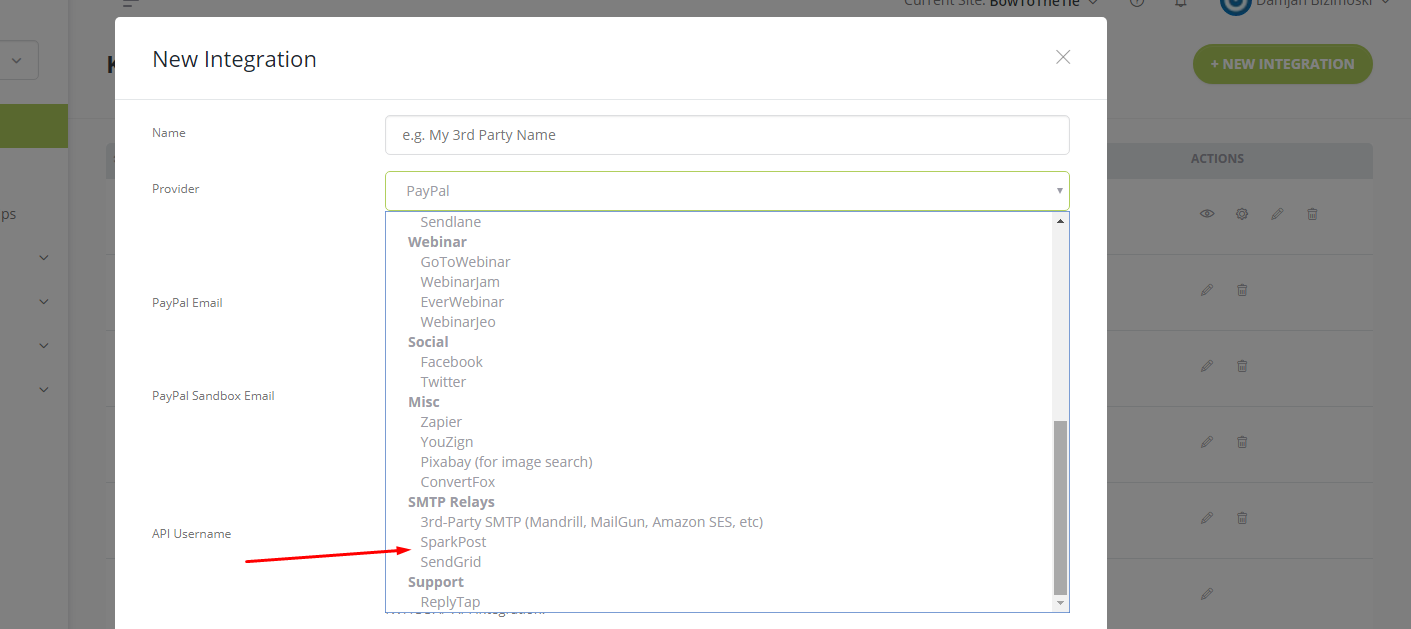Close the New Integration dialog
Screen dimensions: 1411x629
[x=1063, y=57]
